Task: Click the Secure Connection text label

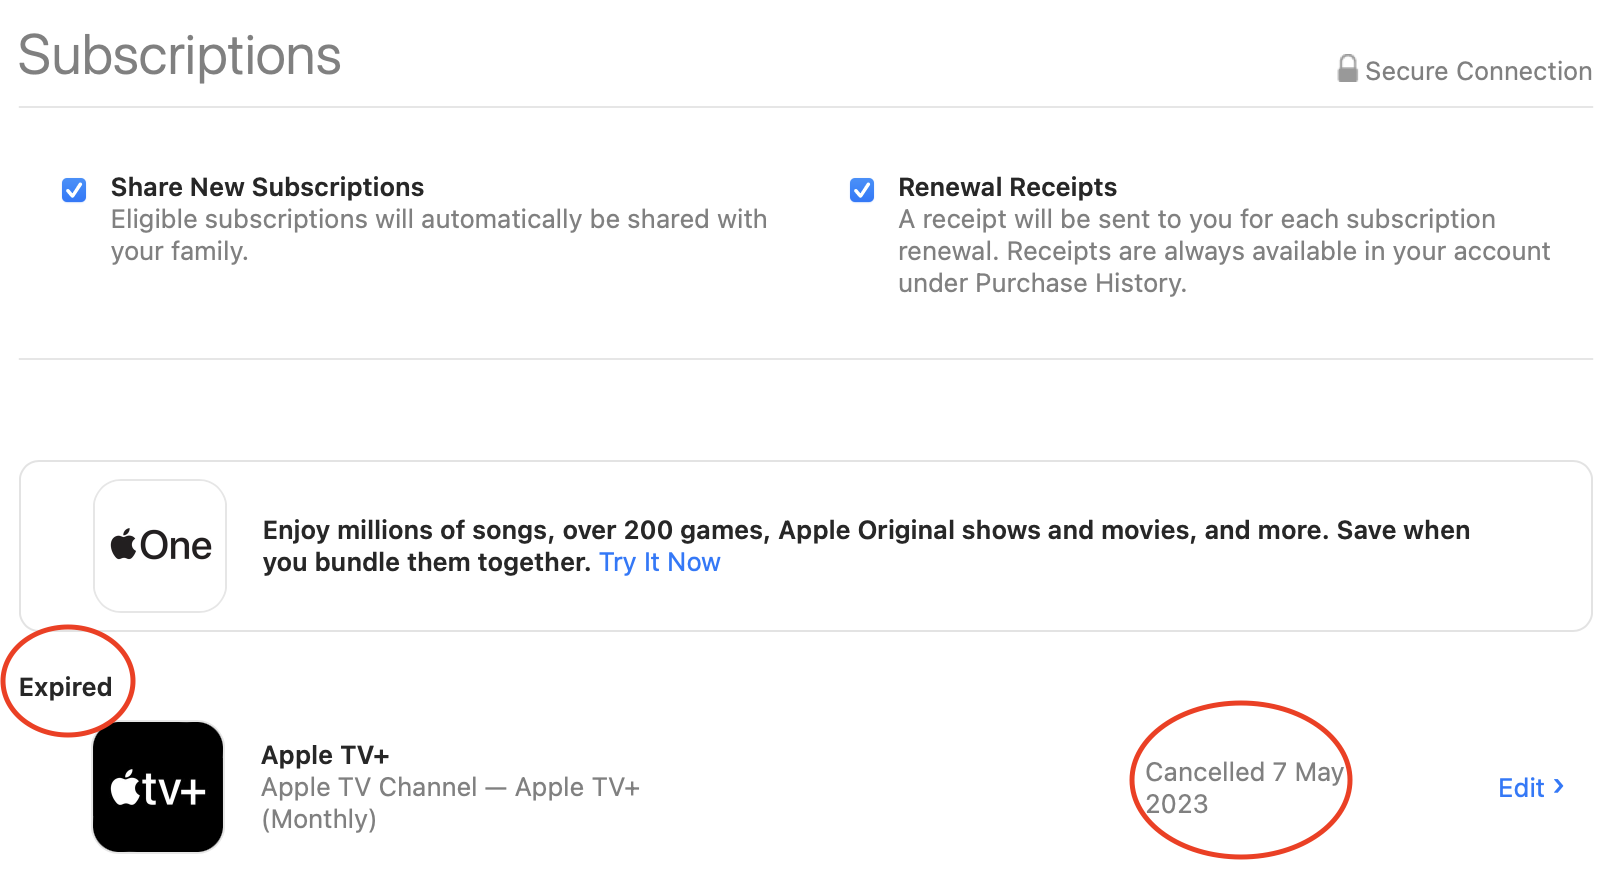Action: click(1478, 71)
